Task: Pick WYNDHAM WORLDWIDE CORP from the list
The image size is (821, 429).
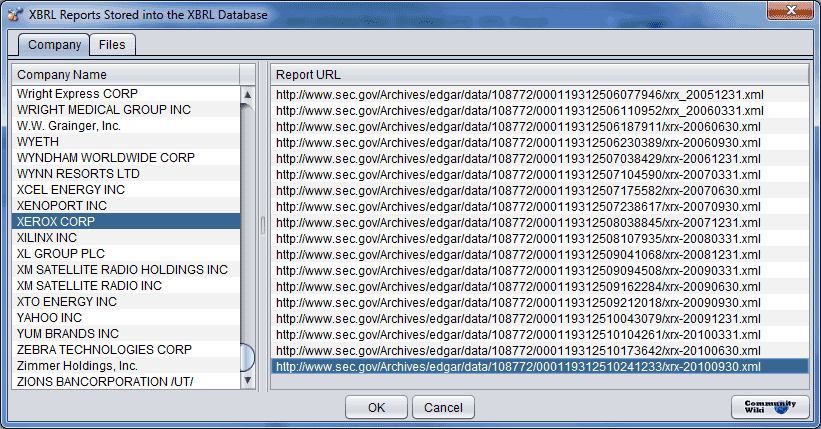Action: 126,158
